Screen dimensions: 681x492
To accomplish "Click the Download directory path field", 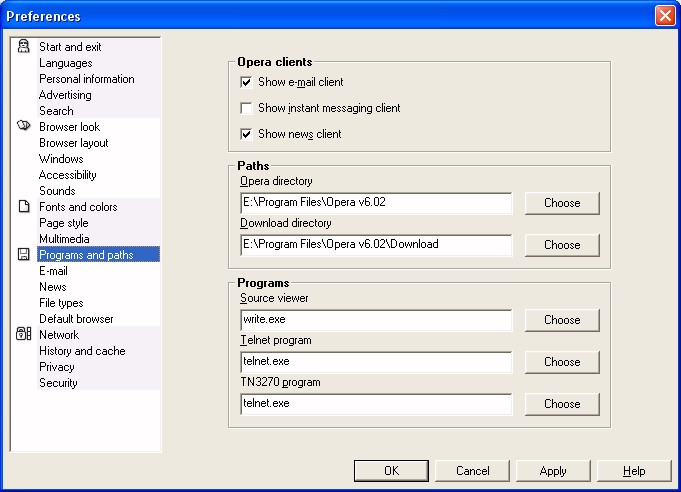I will pyautogui.click(x=376, y=245).
